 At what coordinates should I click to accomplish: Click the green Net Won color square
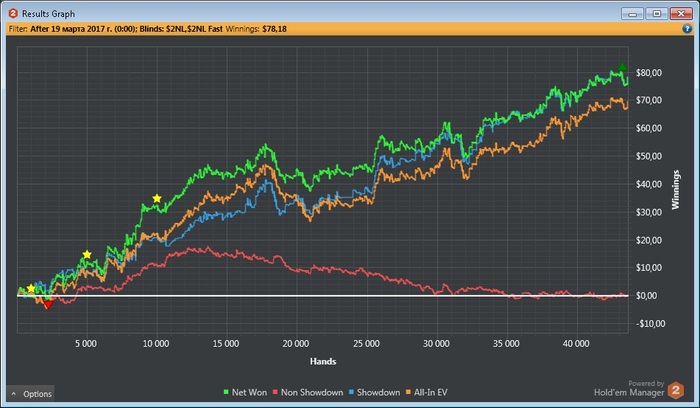pyautogui.click(x=226, y=392)
